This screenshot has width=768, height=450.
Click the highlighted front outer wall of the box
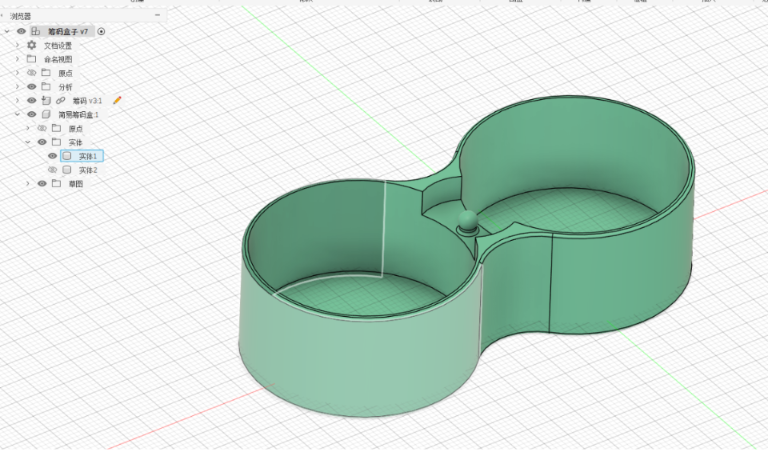pos(358,360)
